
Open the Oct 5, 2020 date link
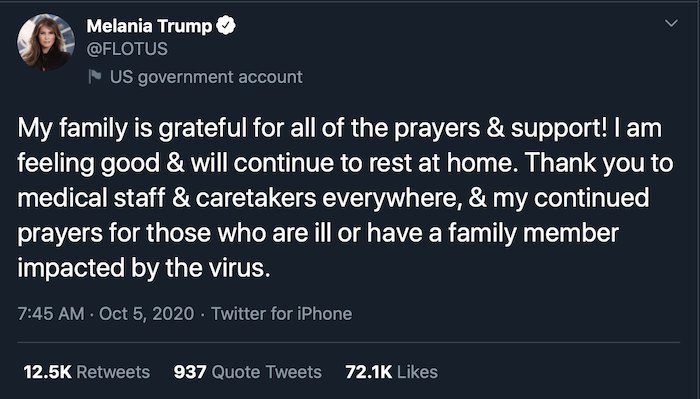(x=146, y=313)
